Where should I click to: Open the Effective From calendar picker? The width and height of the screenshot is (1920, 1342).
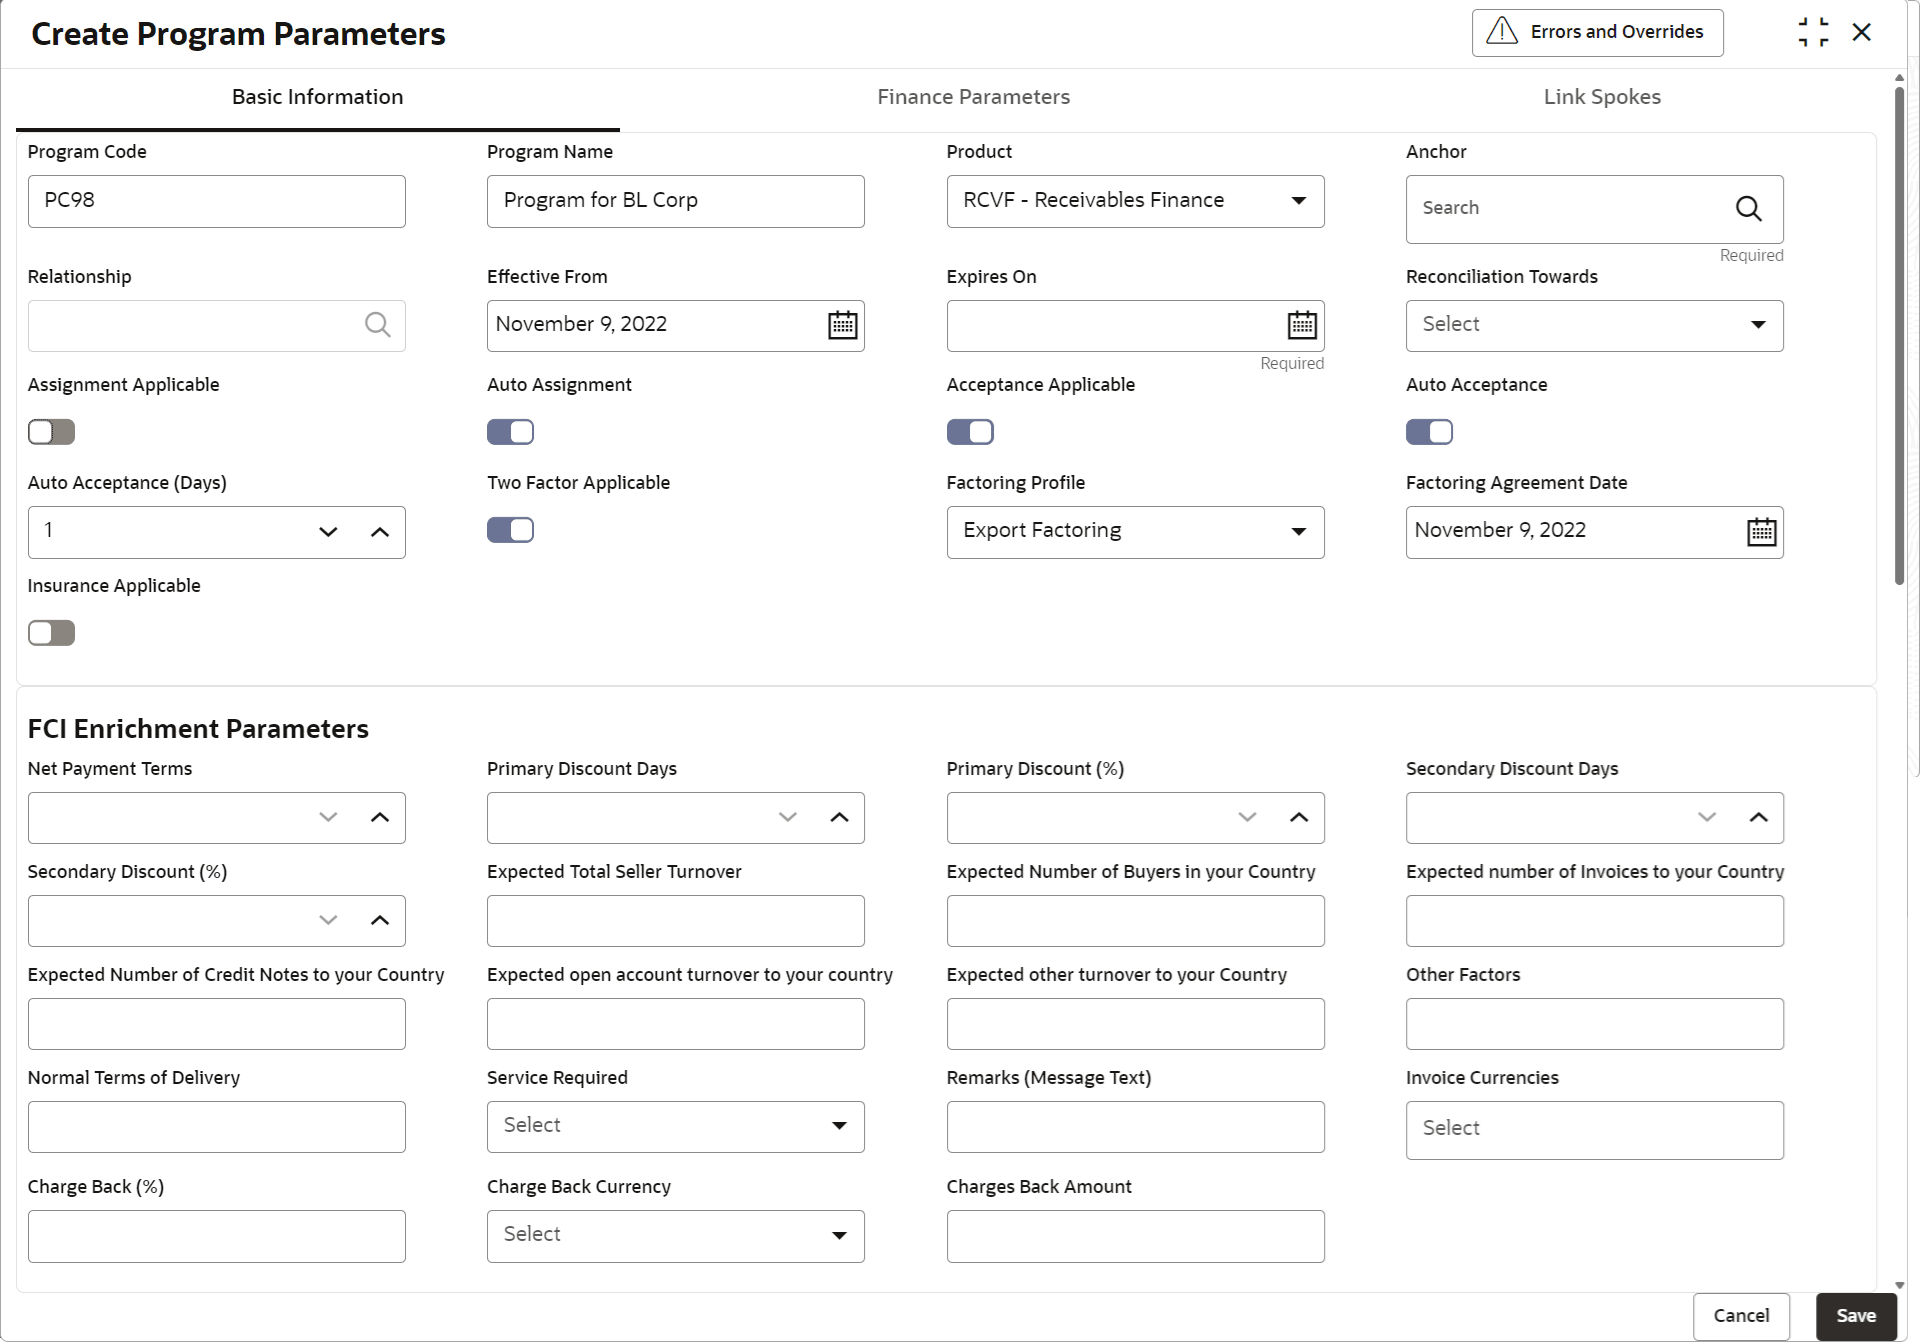point(842,325)
